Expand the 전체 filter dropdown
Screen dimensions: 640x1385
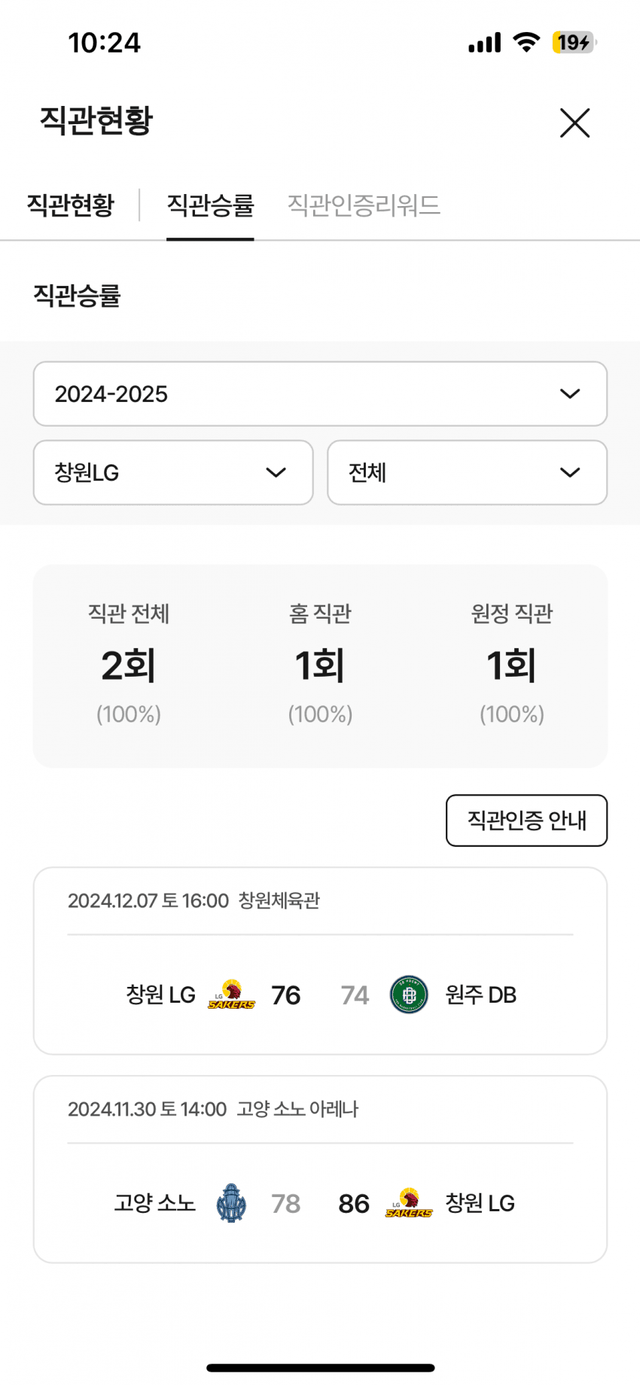(467, 473)
